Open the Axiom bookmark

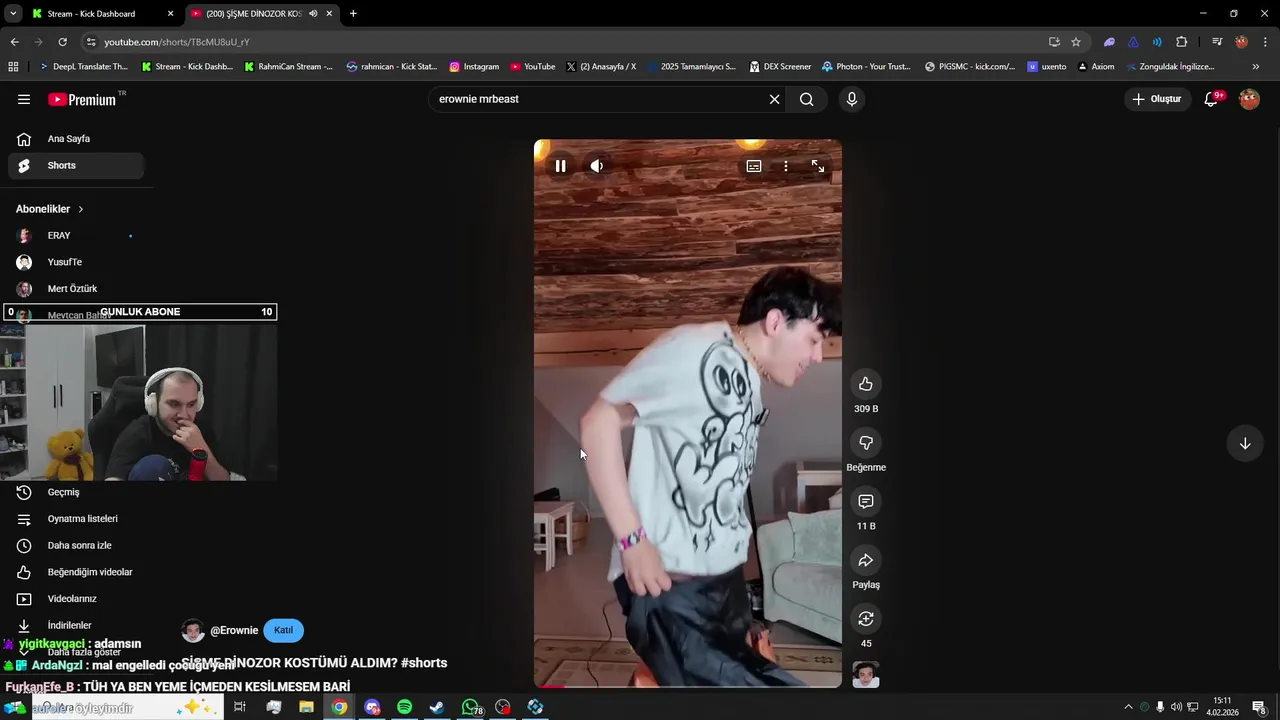pyautogui.click(x=1095, y=67)
